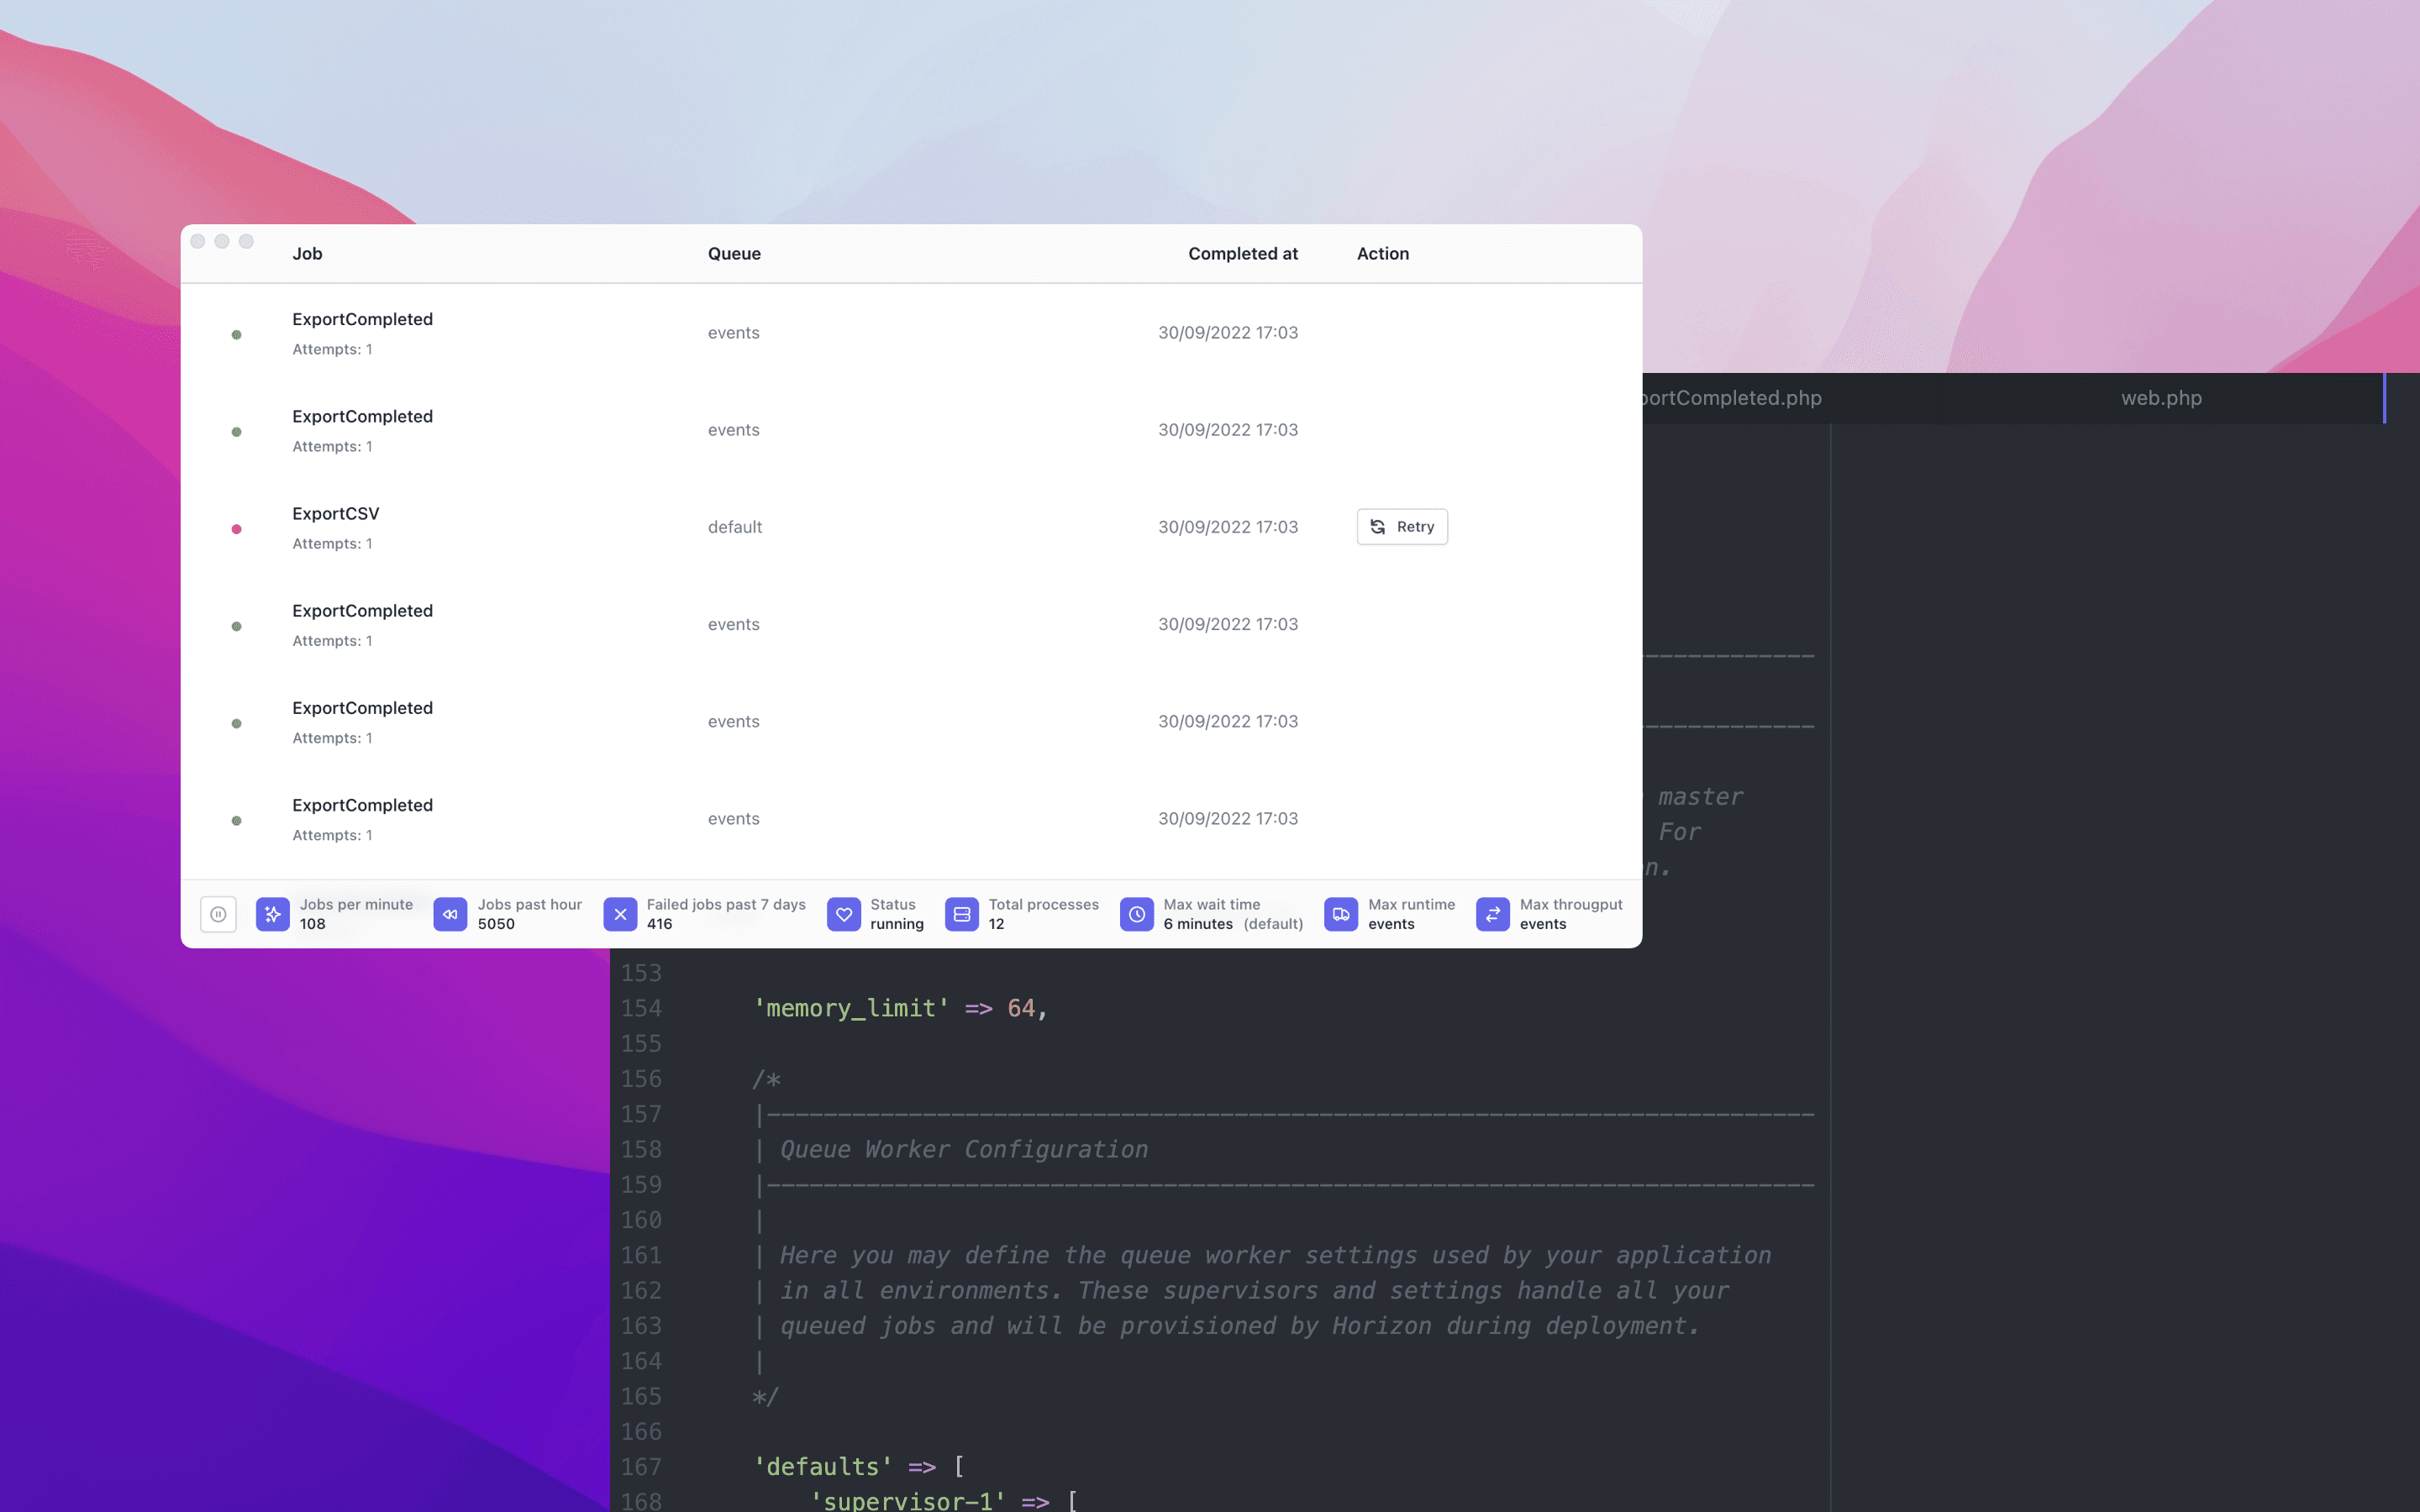The image size is (2420, 1512).
Task: Click the Jobs past hour rewind icon
Action: 450,914
